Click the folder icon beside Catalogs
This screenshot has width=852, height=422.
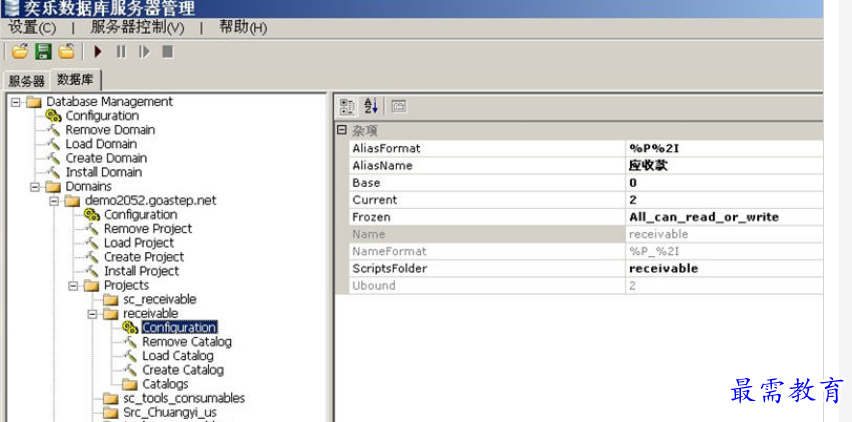(130, 384)
